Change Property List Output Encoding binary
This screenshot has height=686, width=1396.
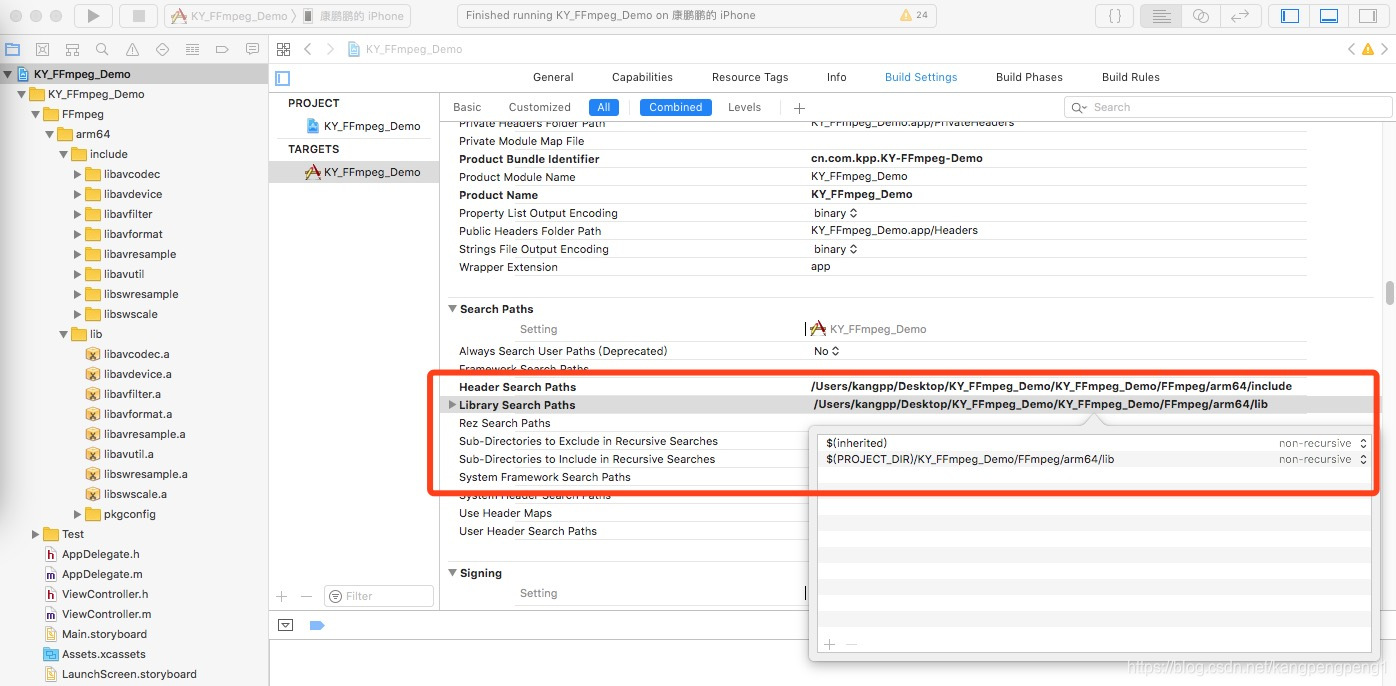point(835,213)
